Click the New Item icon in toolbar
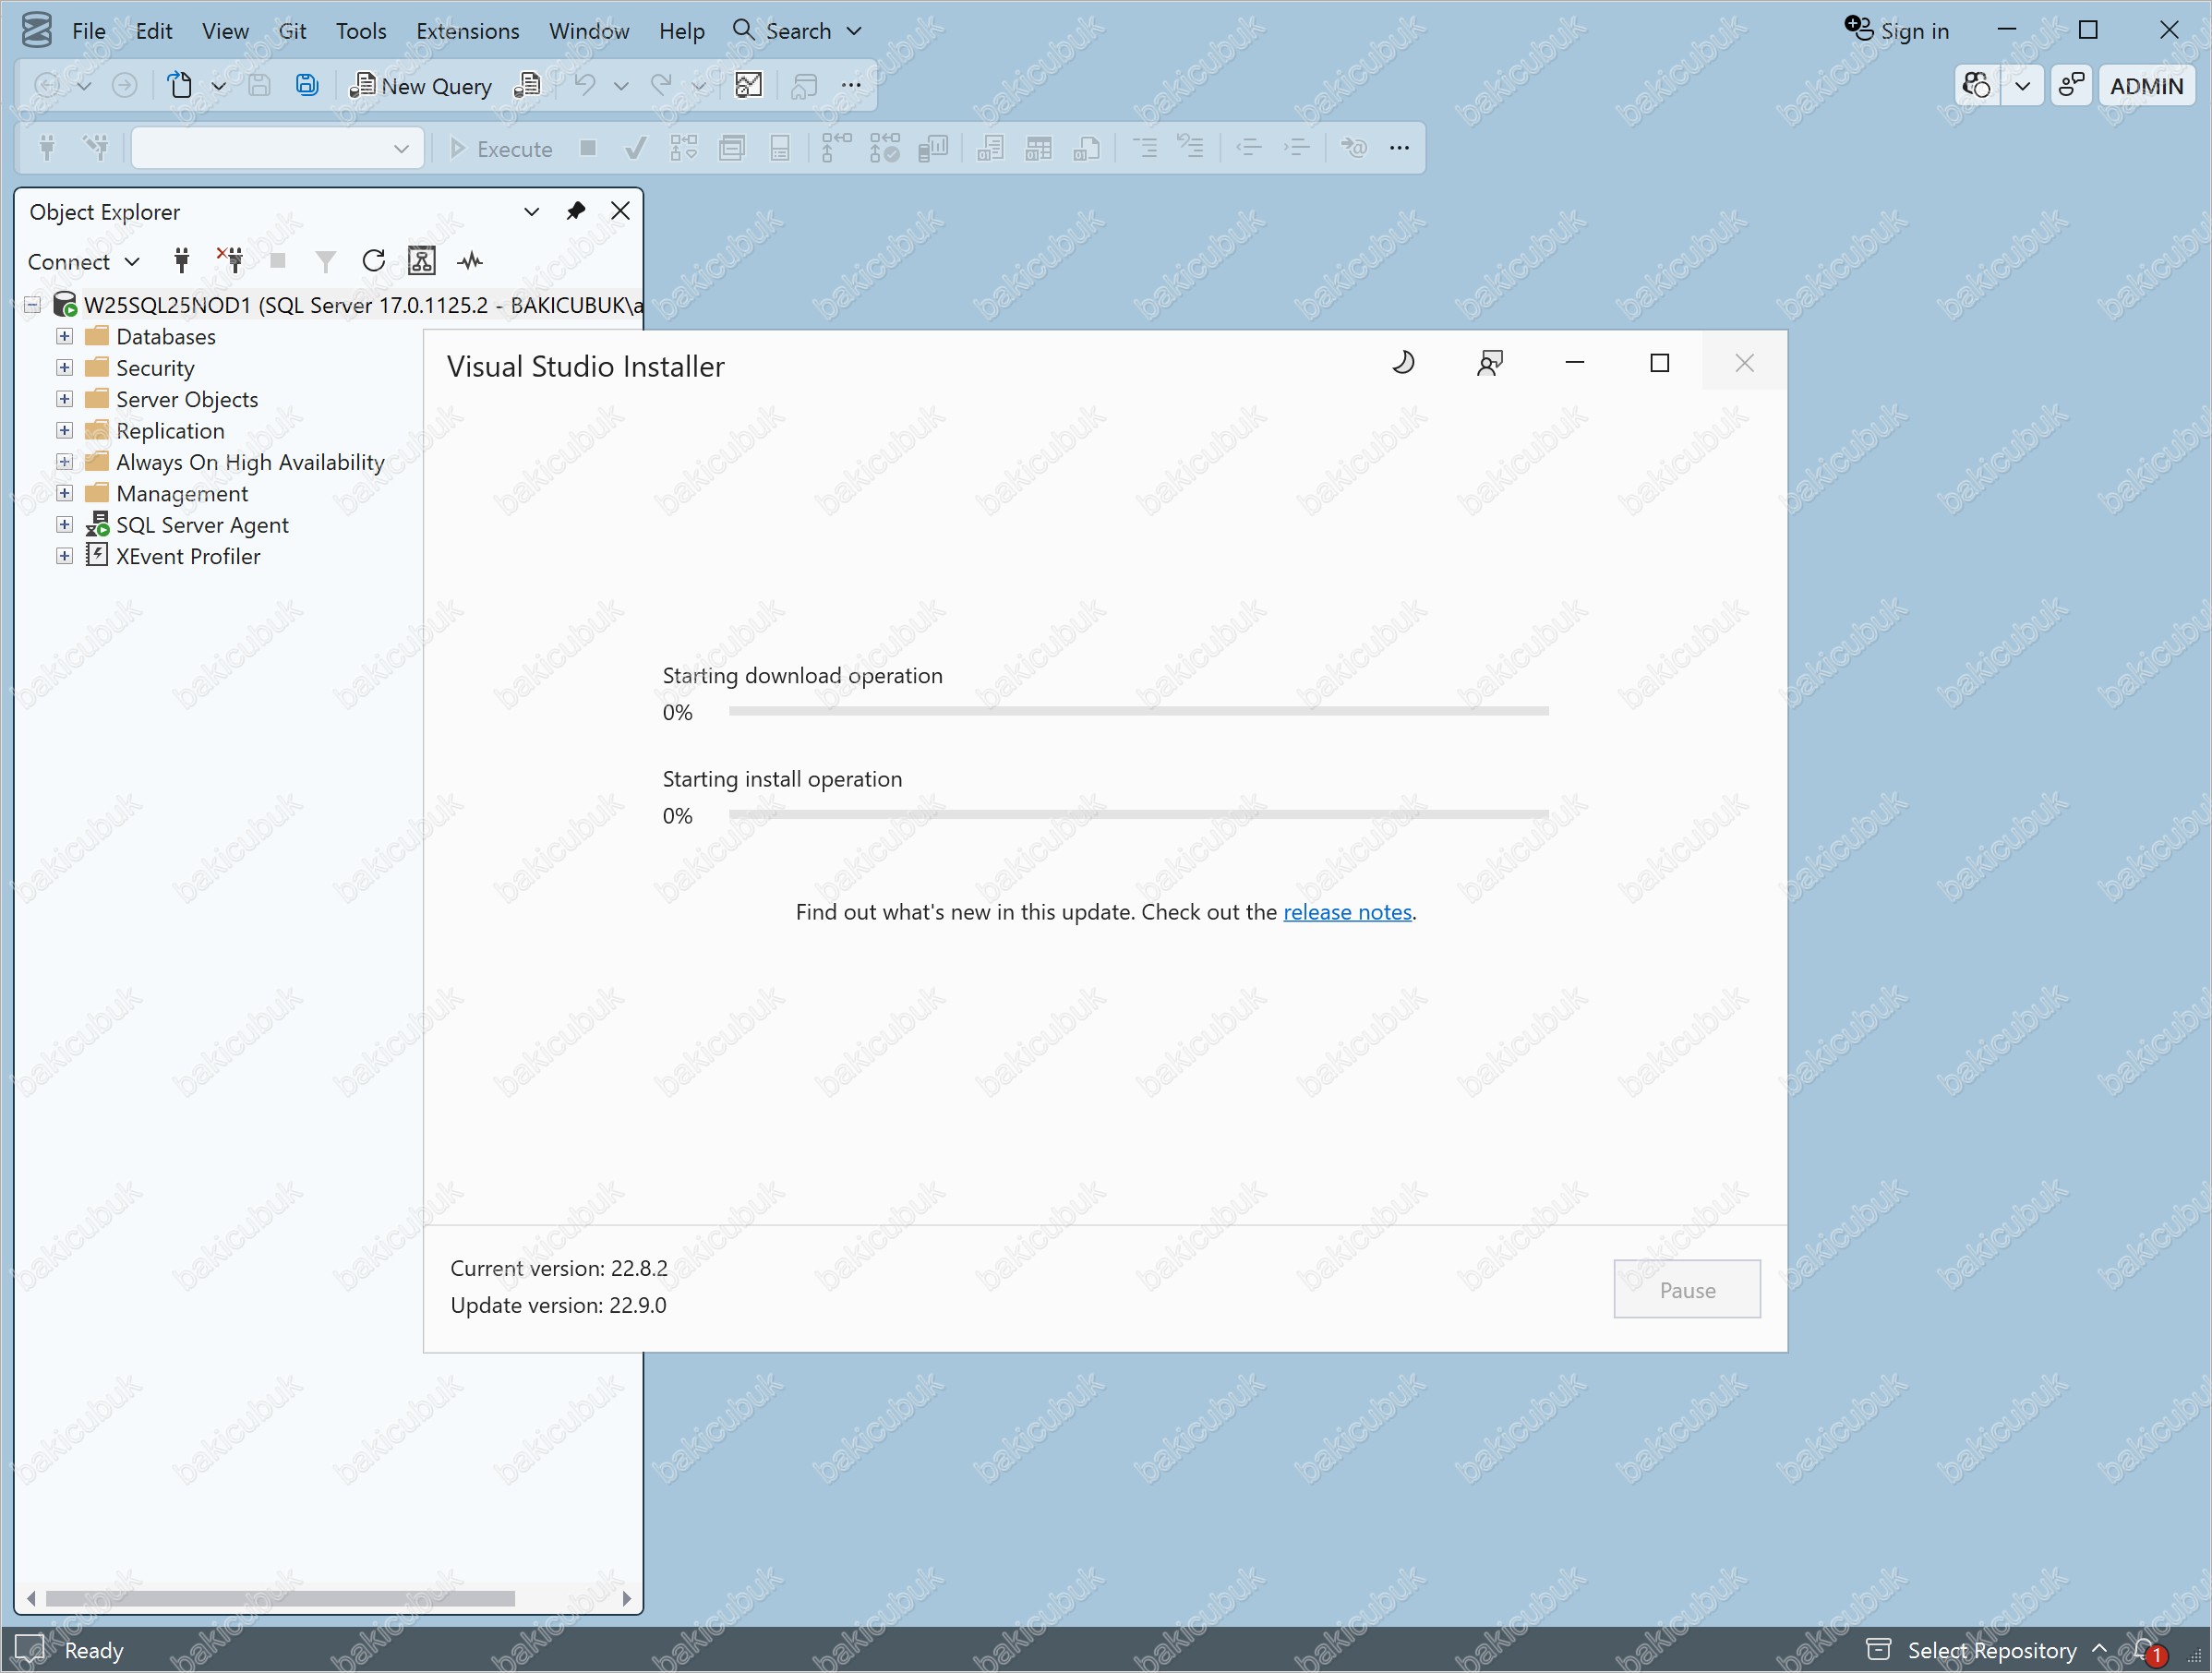The width and height of the screenshot is (2212, 1673). click(180, 85)
